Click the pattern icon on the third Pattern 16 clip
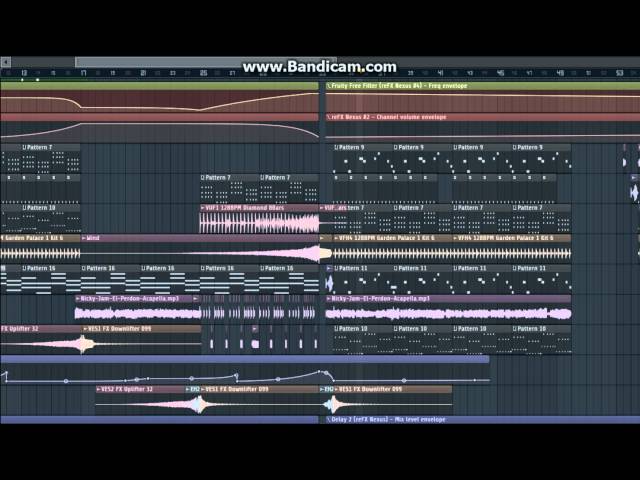Viewport: 640px width, 480px height. pos(143,268)
